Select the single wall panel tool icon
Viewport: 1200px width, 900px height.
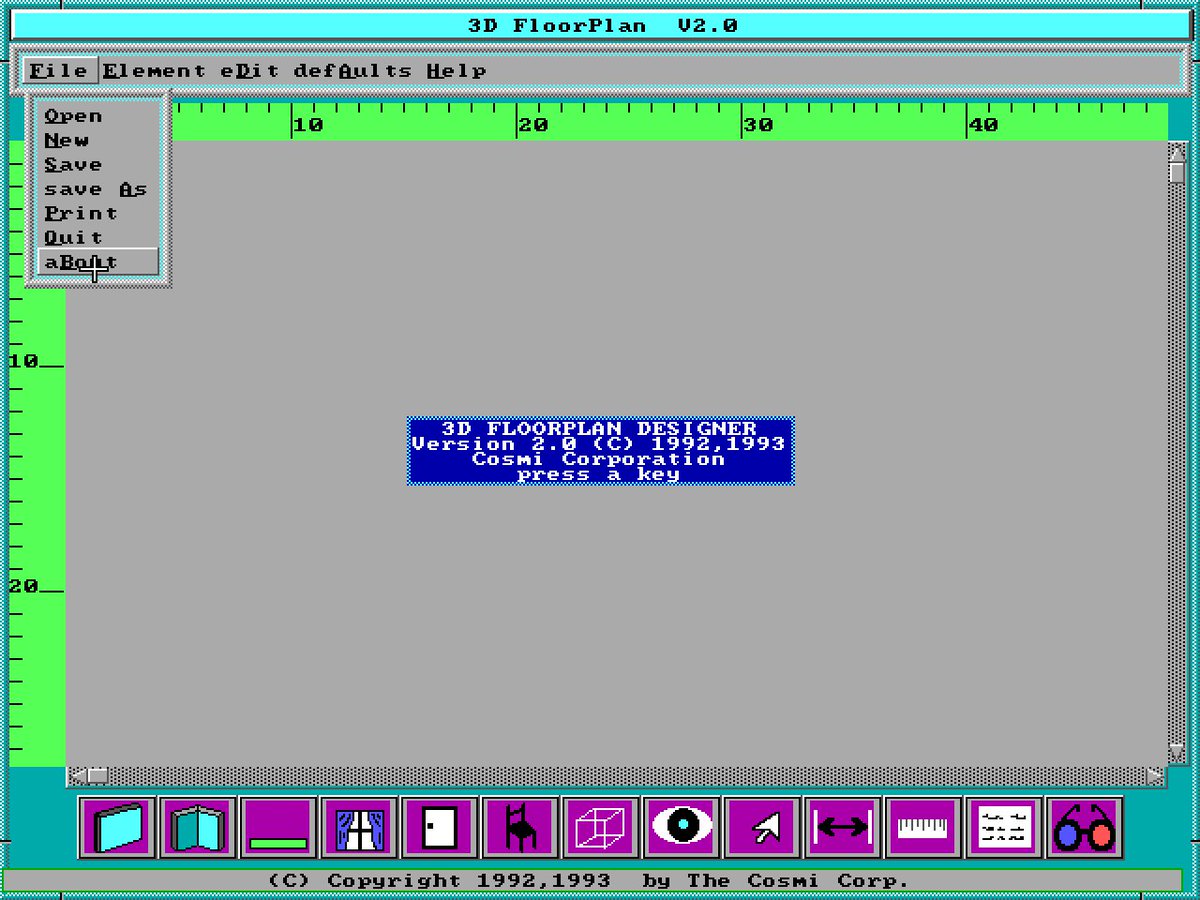pyautogui.click(x=118, y=828)
